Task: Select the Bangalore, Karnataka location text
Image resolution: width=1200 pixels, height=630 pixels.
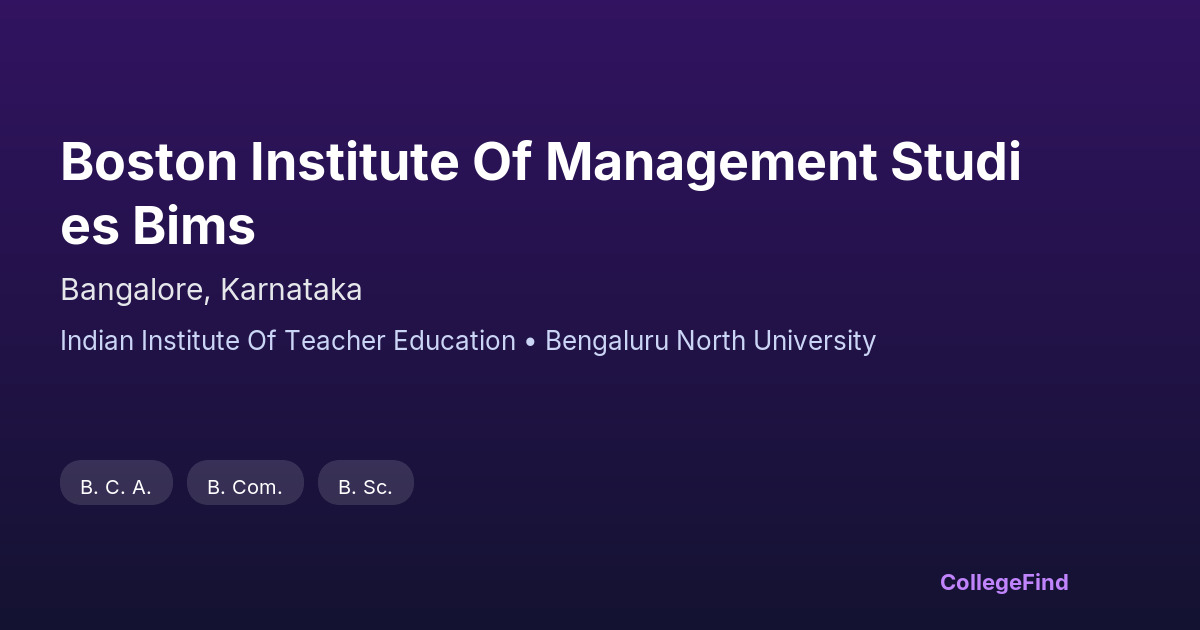Action: coord(211,290)
